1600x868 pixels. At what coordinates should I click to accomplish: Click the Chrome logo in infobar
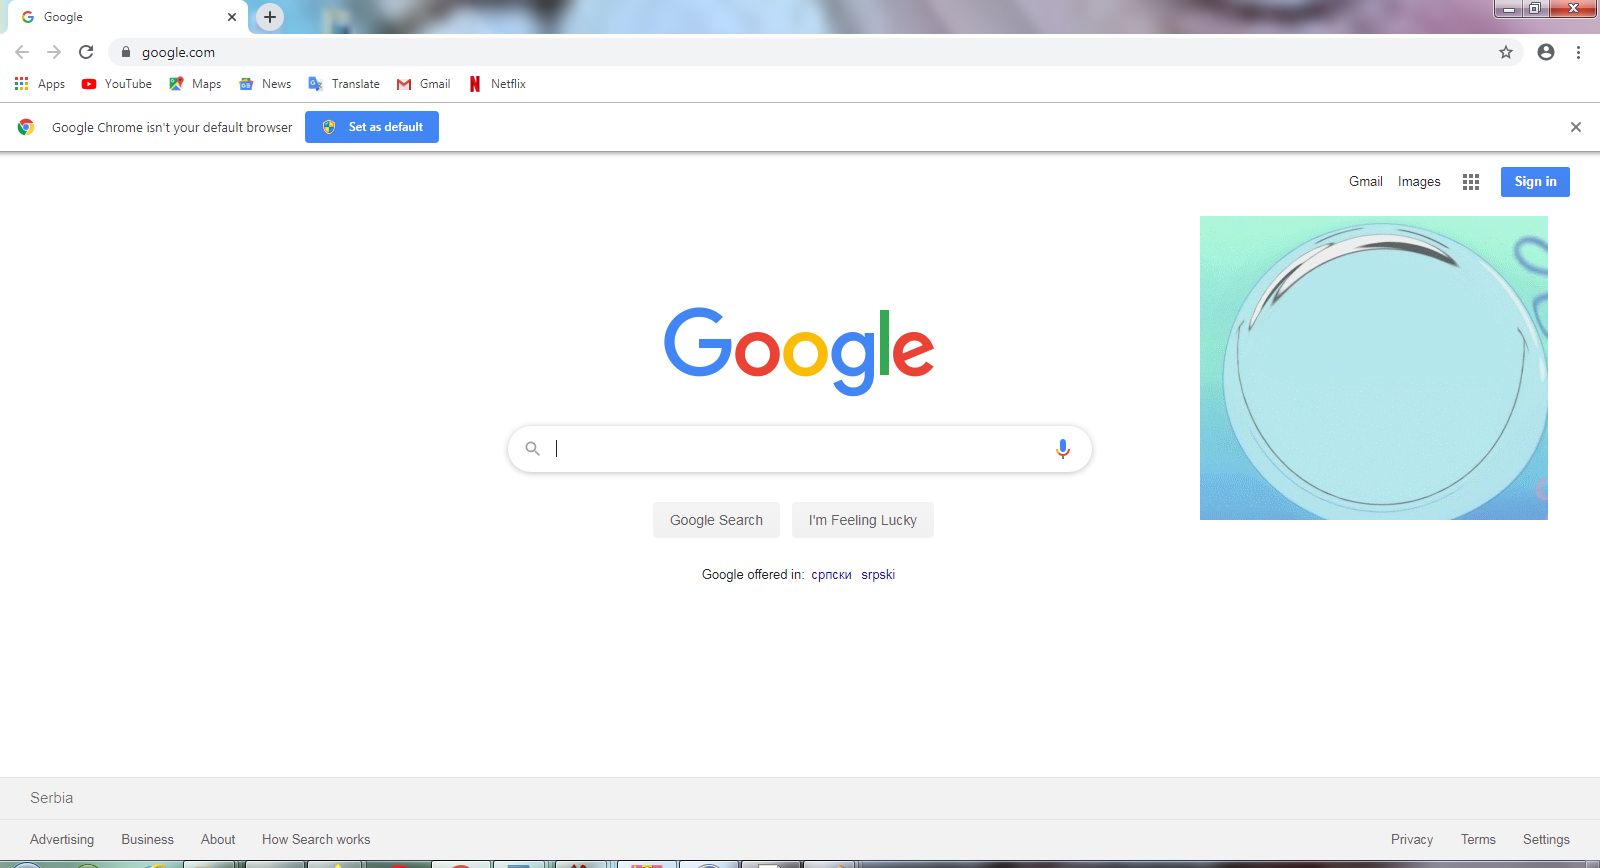(x=26, y=127)
